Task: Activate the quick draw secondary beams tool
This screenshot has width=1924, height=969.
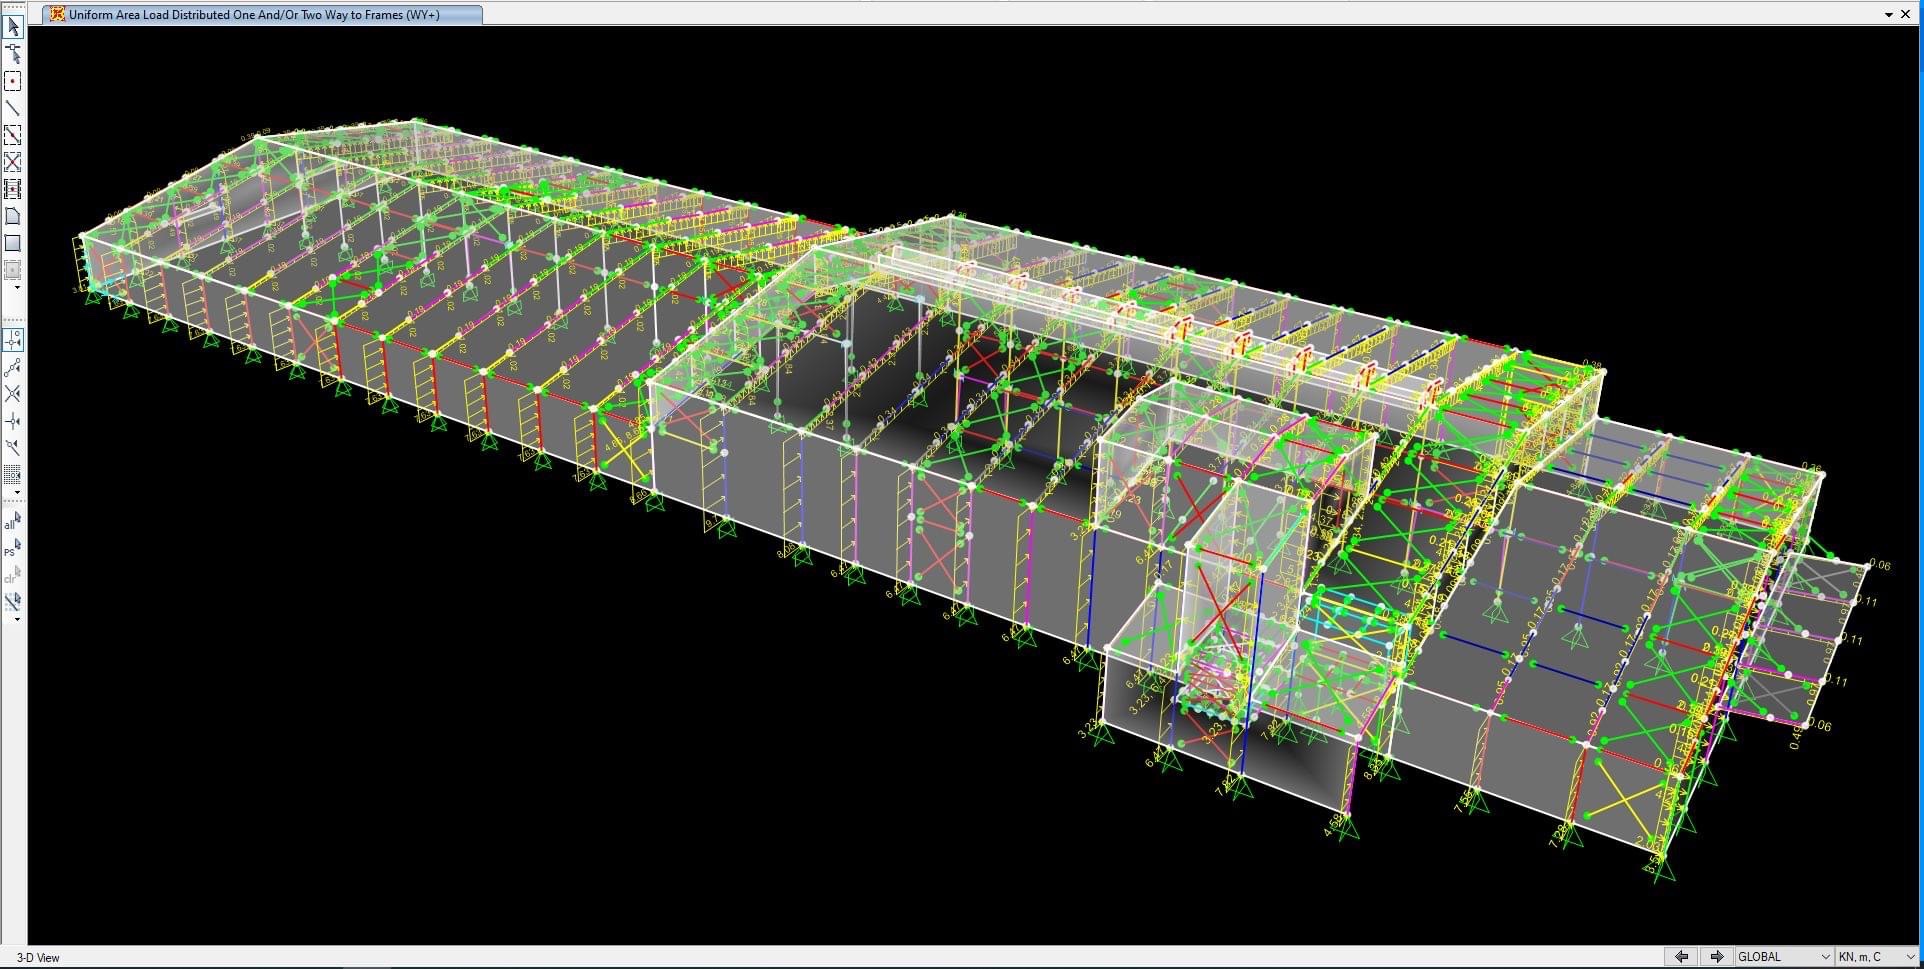Action: coord(13,189)
